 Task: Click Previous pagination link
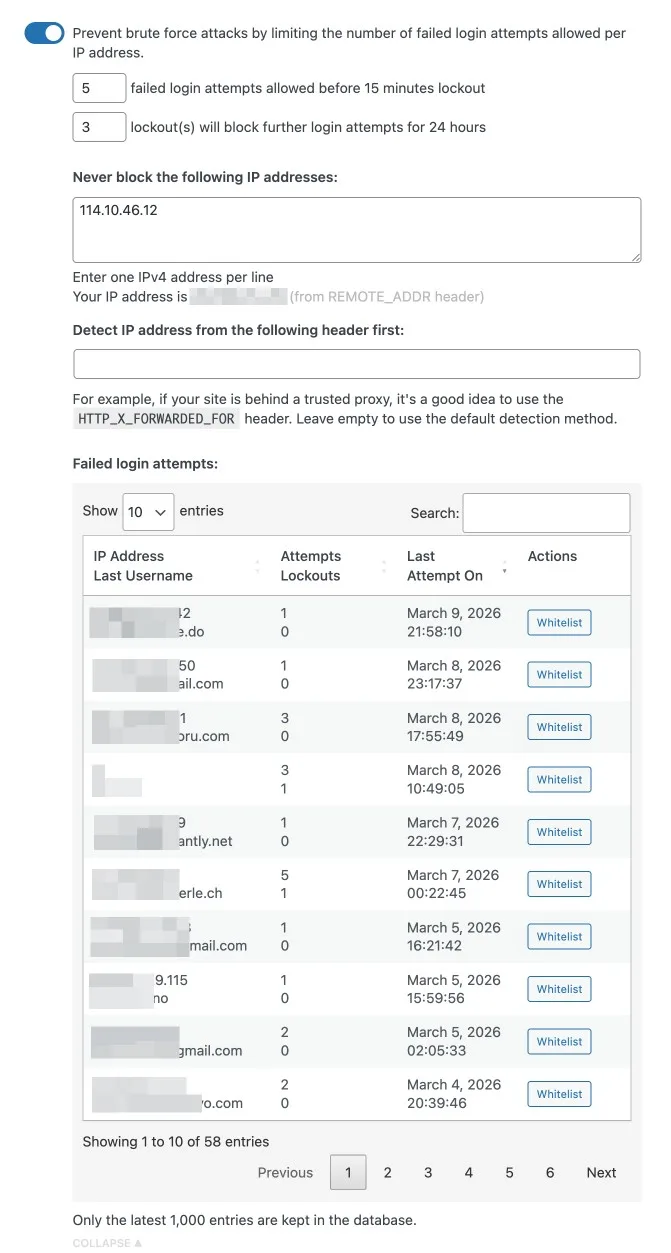coord(285,1172)
